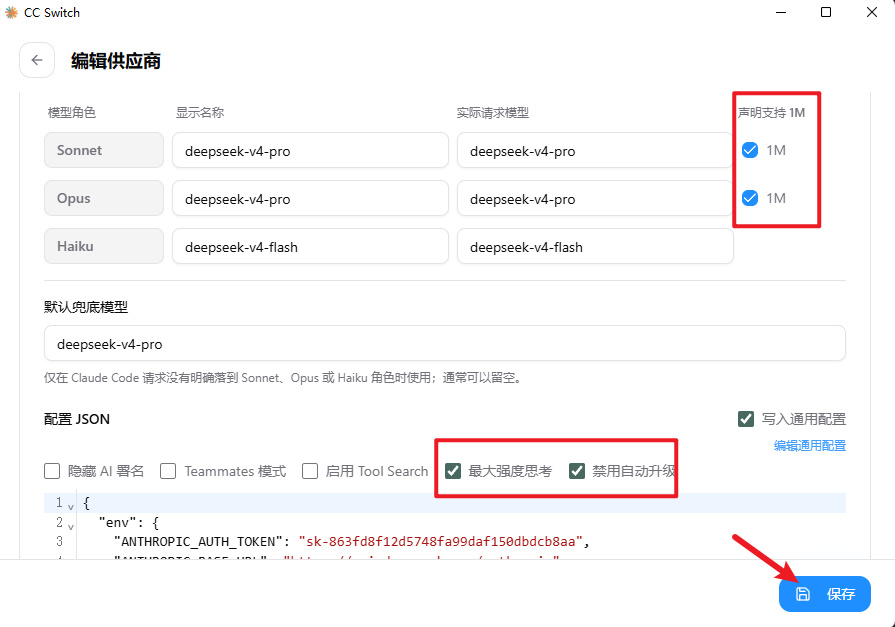Enable Teammates 模式 checkbox
This screenshot has height=627, width=895.
[x=168, y=471]
